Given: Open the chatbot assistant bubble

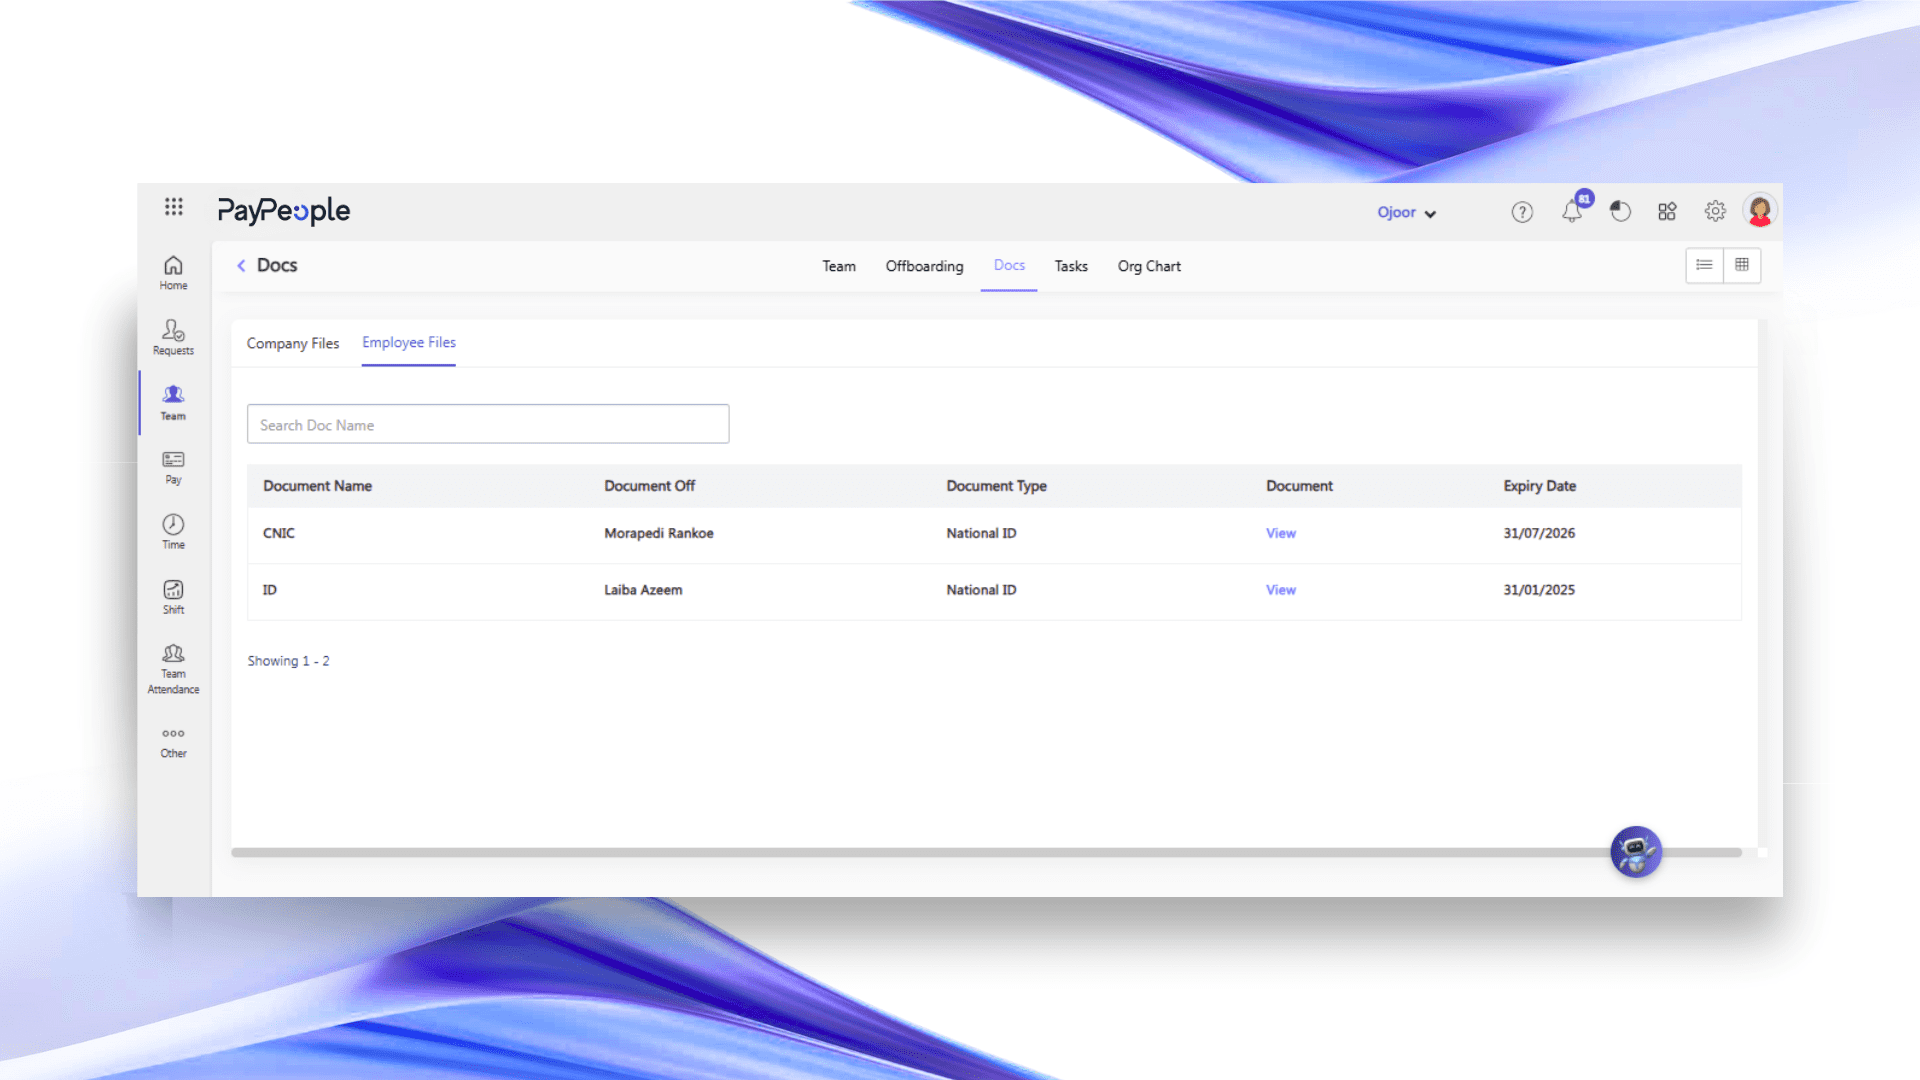Looking at the screenshot, I should click(x=1635, y=852).
